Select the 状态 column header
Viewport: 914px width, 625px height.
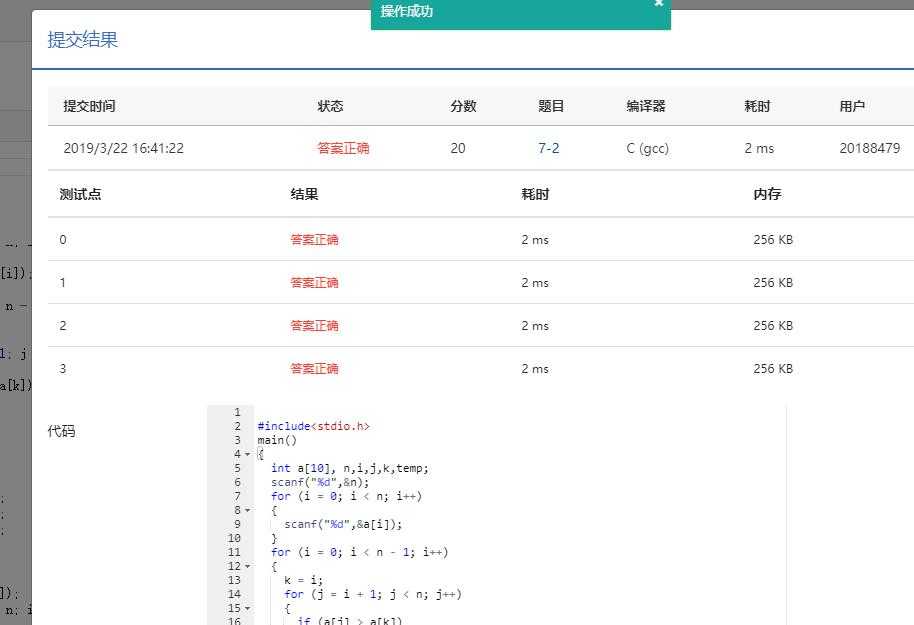tap(331, 106)
